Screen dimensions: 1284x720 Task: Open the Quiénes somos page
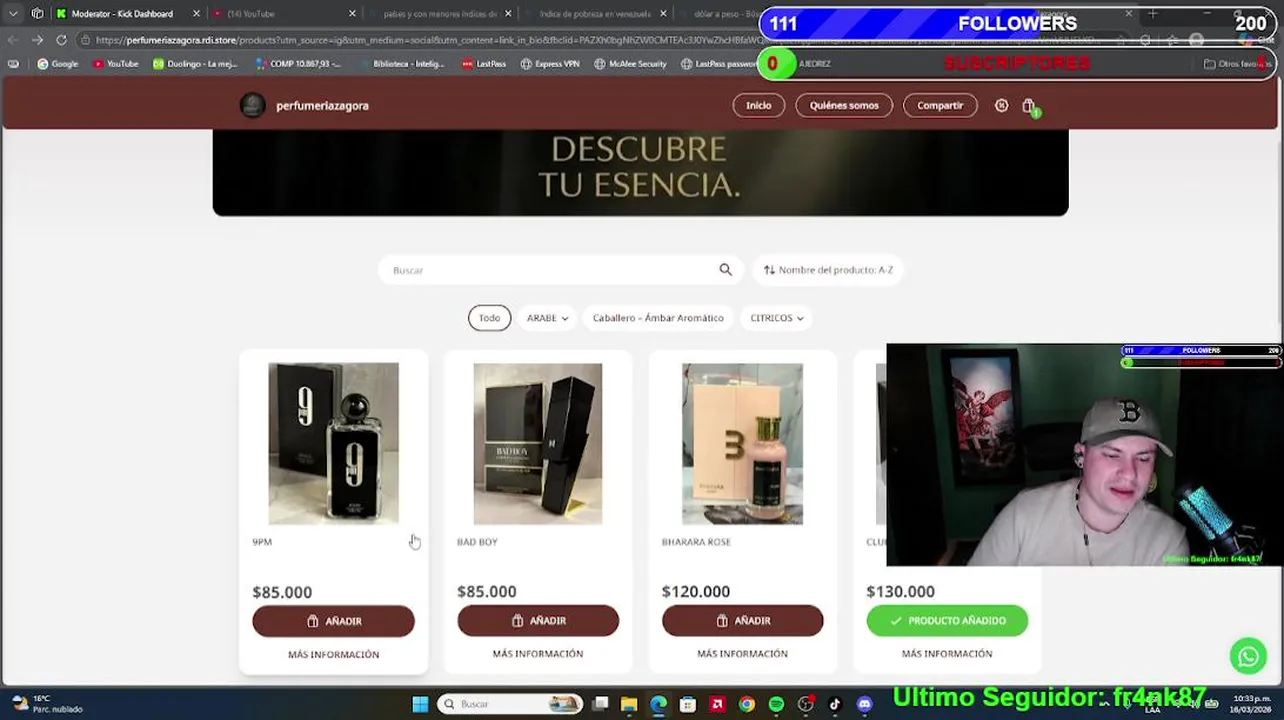coord(844,106)
